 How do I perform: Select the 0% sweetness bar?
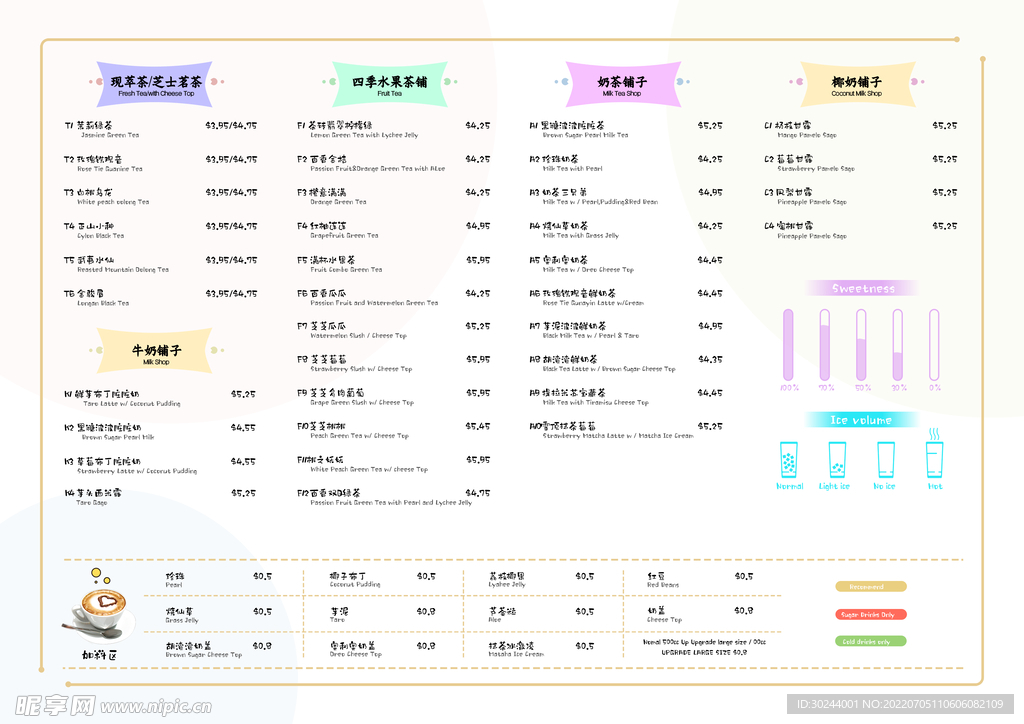tap(935, 345)
